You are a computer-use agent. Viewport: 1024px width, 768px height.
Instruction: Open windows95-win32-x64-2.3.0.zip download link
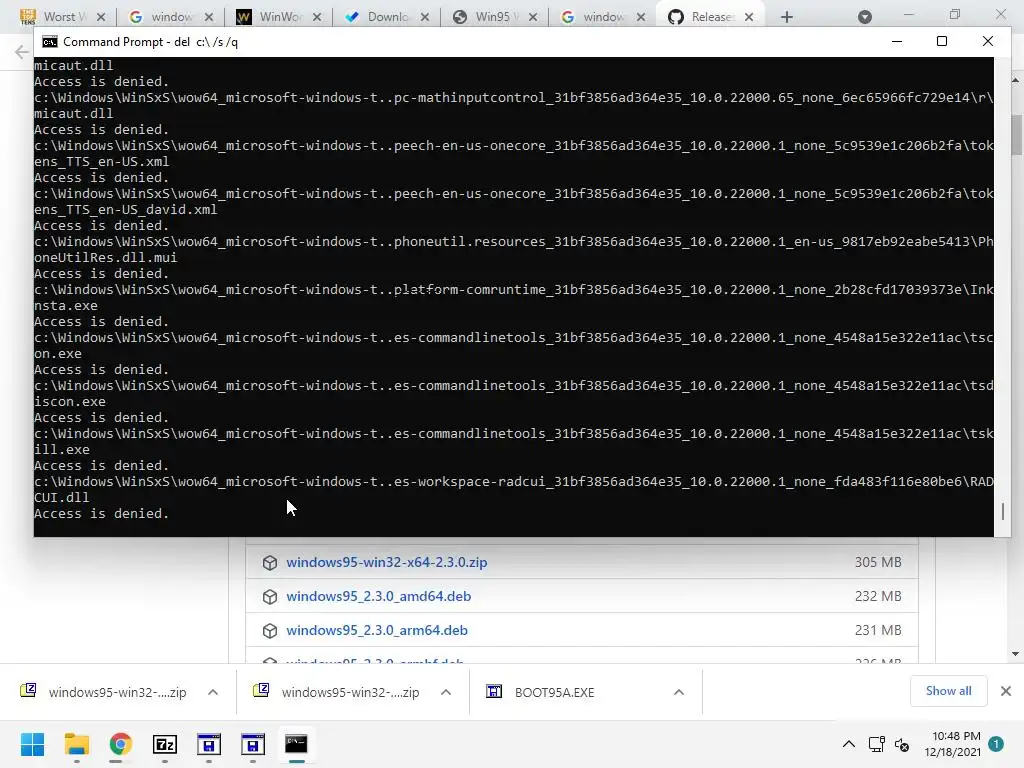pyautogui.click(x=387, y=562)
